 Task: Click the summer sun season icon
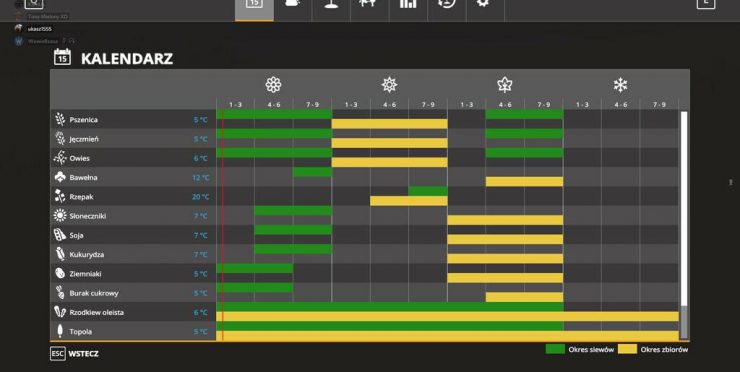pos(389,85)
